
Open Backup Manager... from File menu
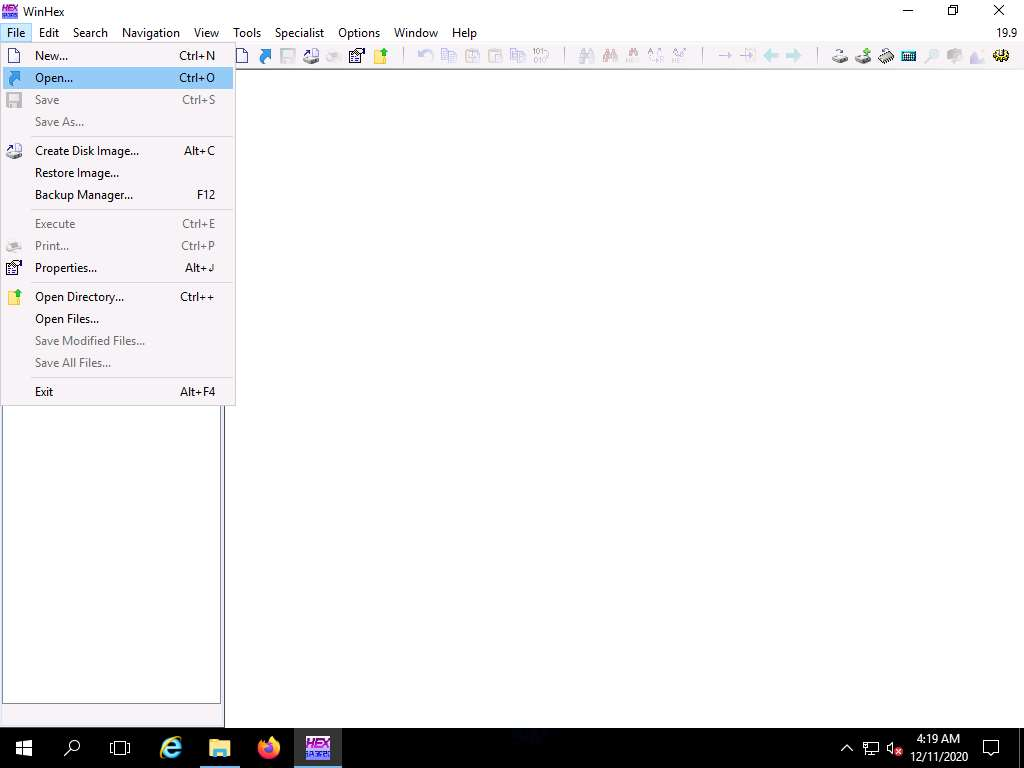[118, 195]
